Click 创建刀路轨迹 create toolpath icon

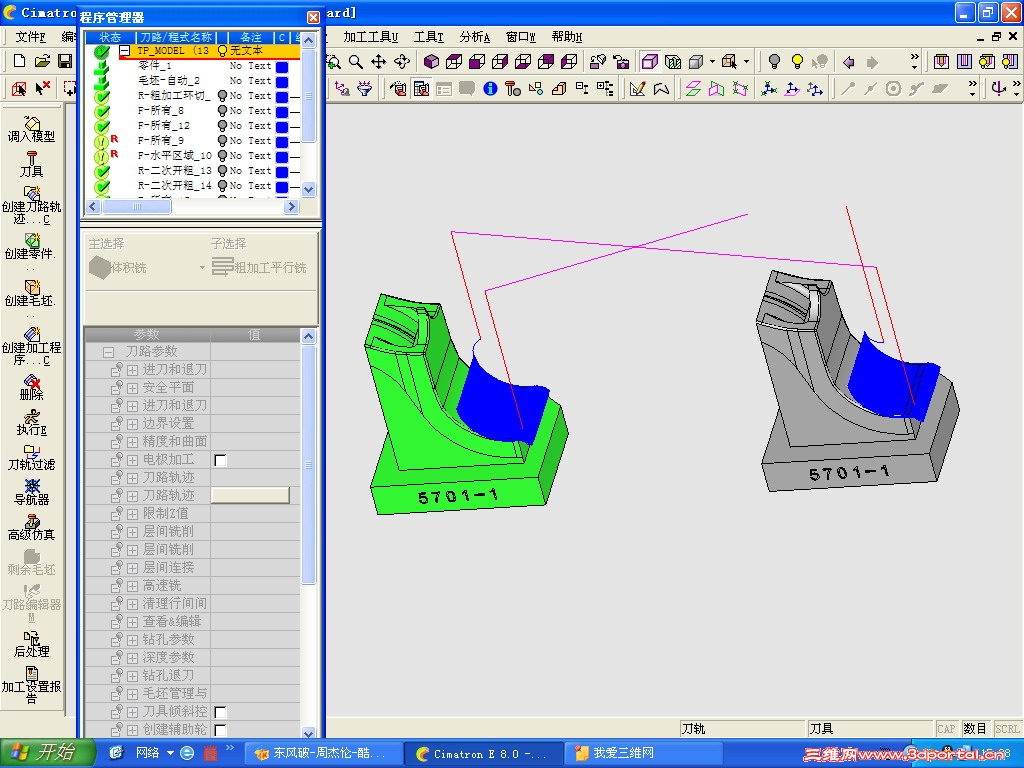(31, 205)
